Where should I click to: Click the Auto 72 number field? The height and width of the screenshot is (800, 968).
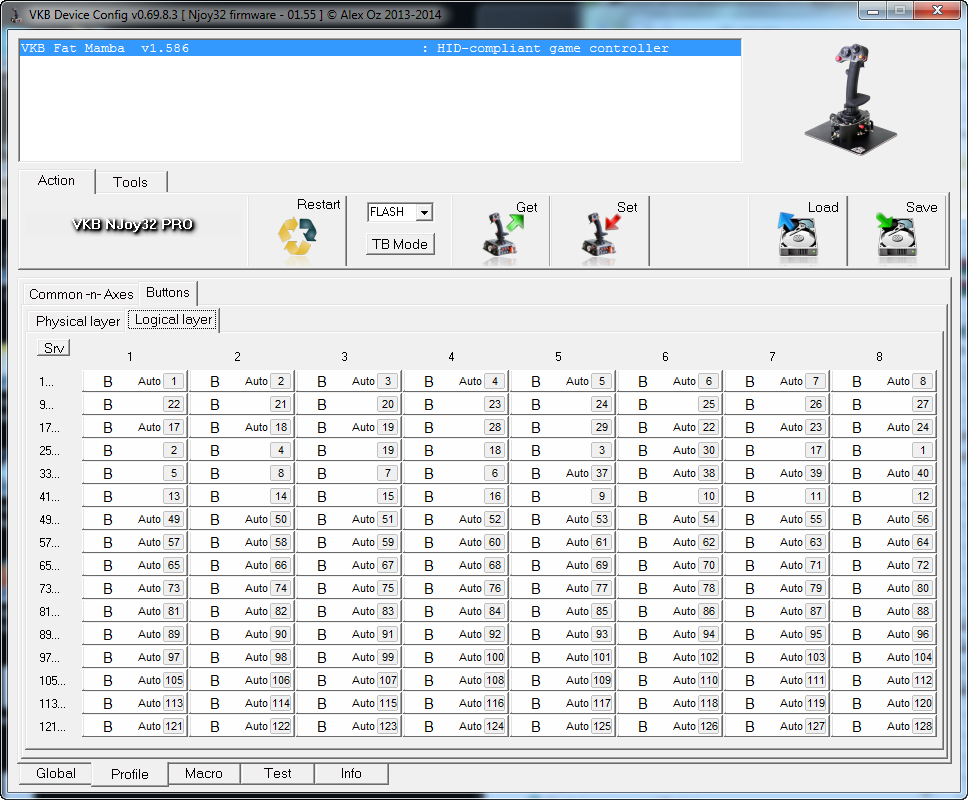click(922, 565)
